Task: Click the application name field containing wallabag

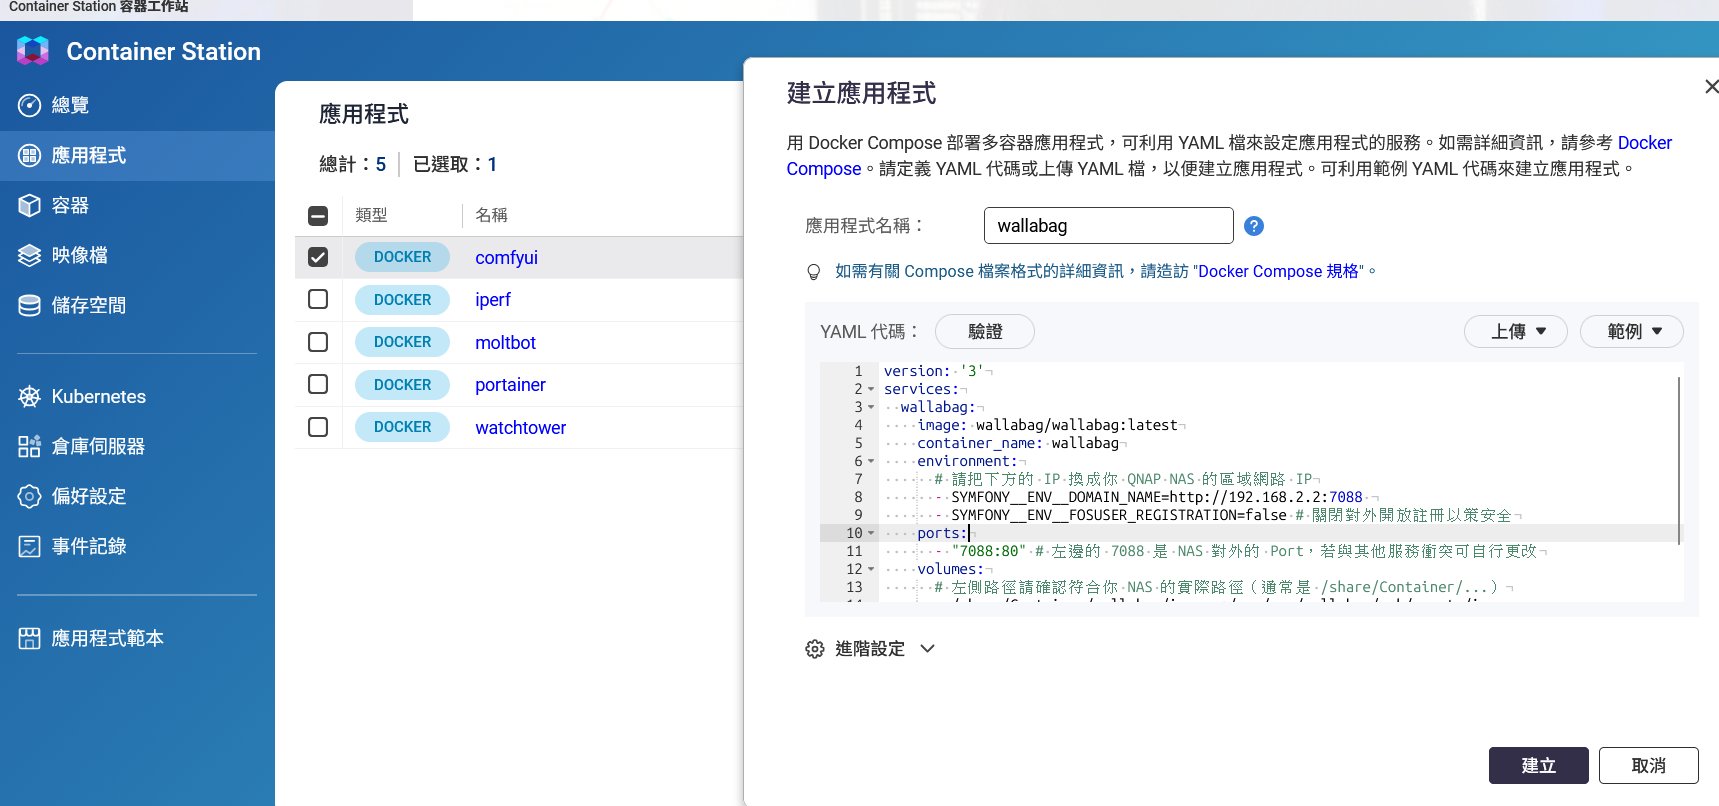Action: pos(1108,226)
